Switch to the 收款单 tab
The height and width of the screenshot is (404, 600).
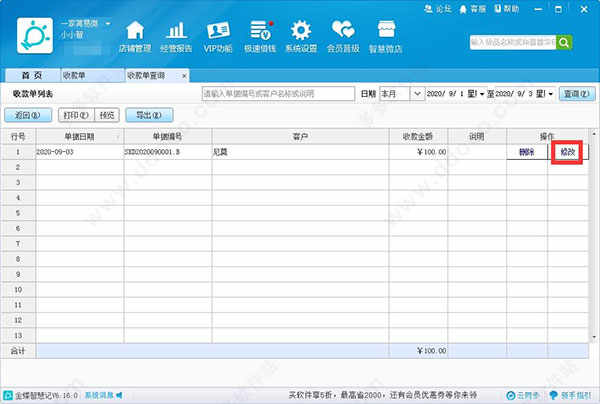pos(92,75)
